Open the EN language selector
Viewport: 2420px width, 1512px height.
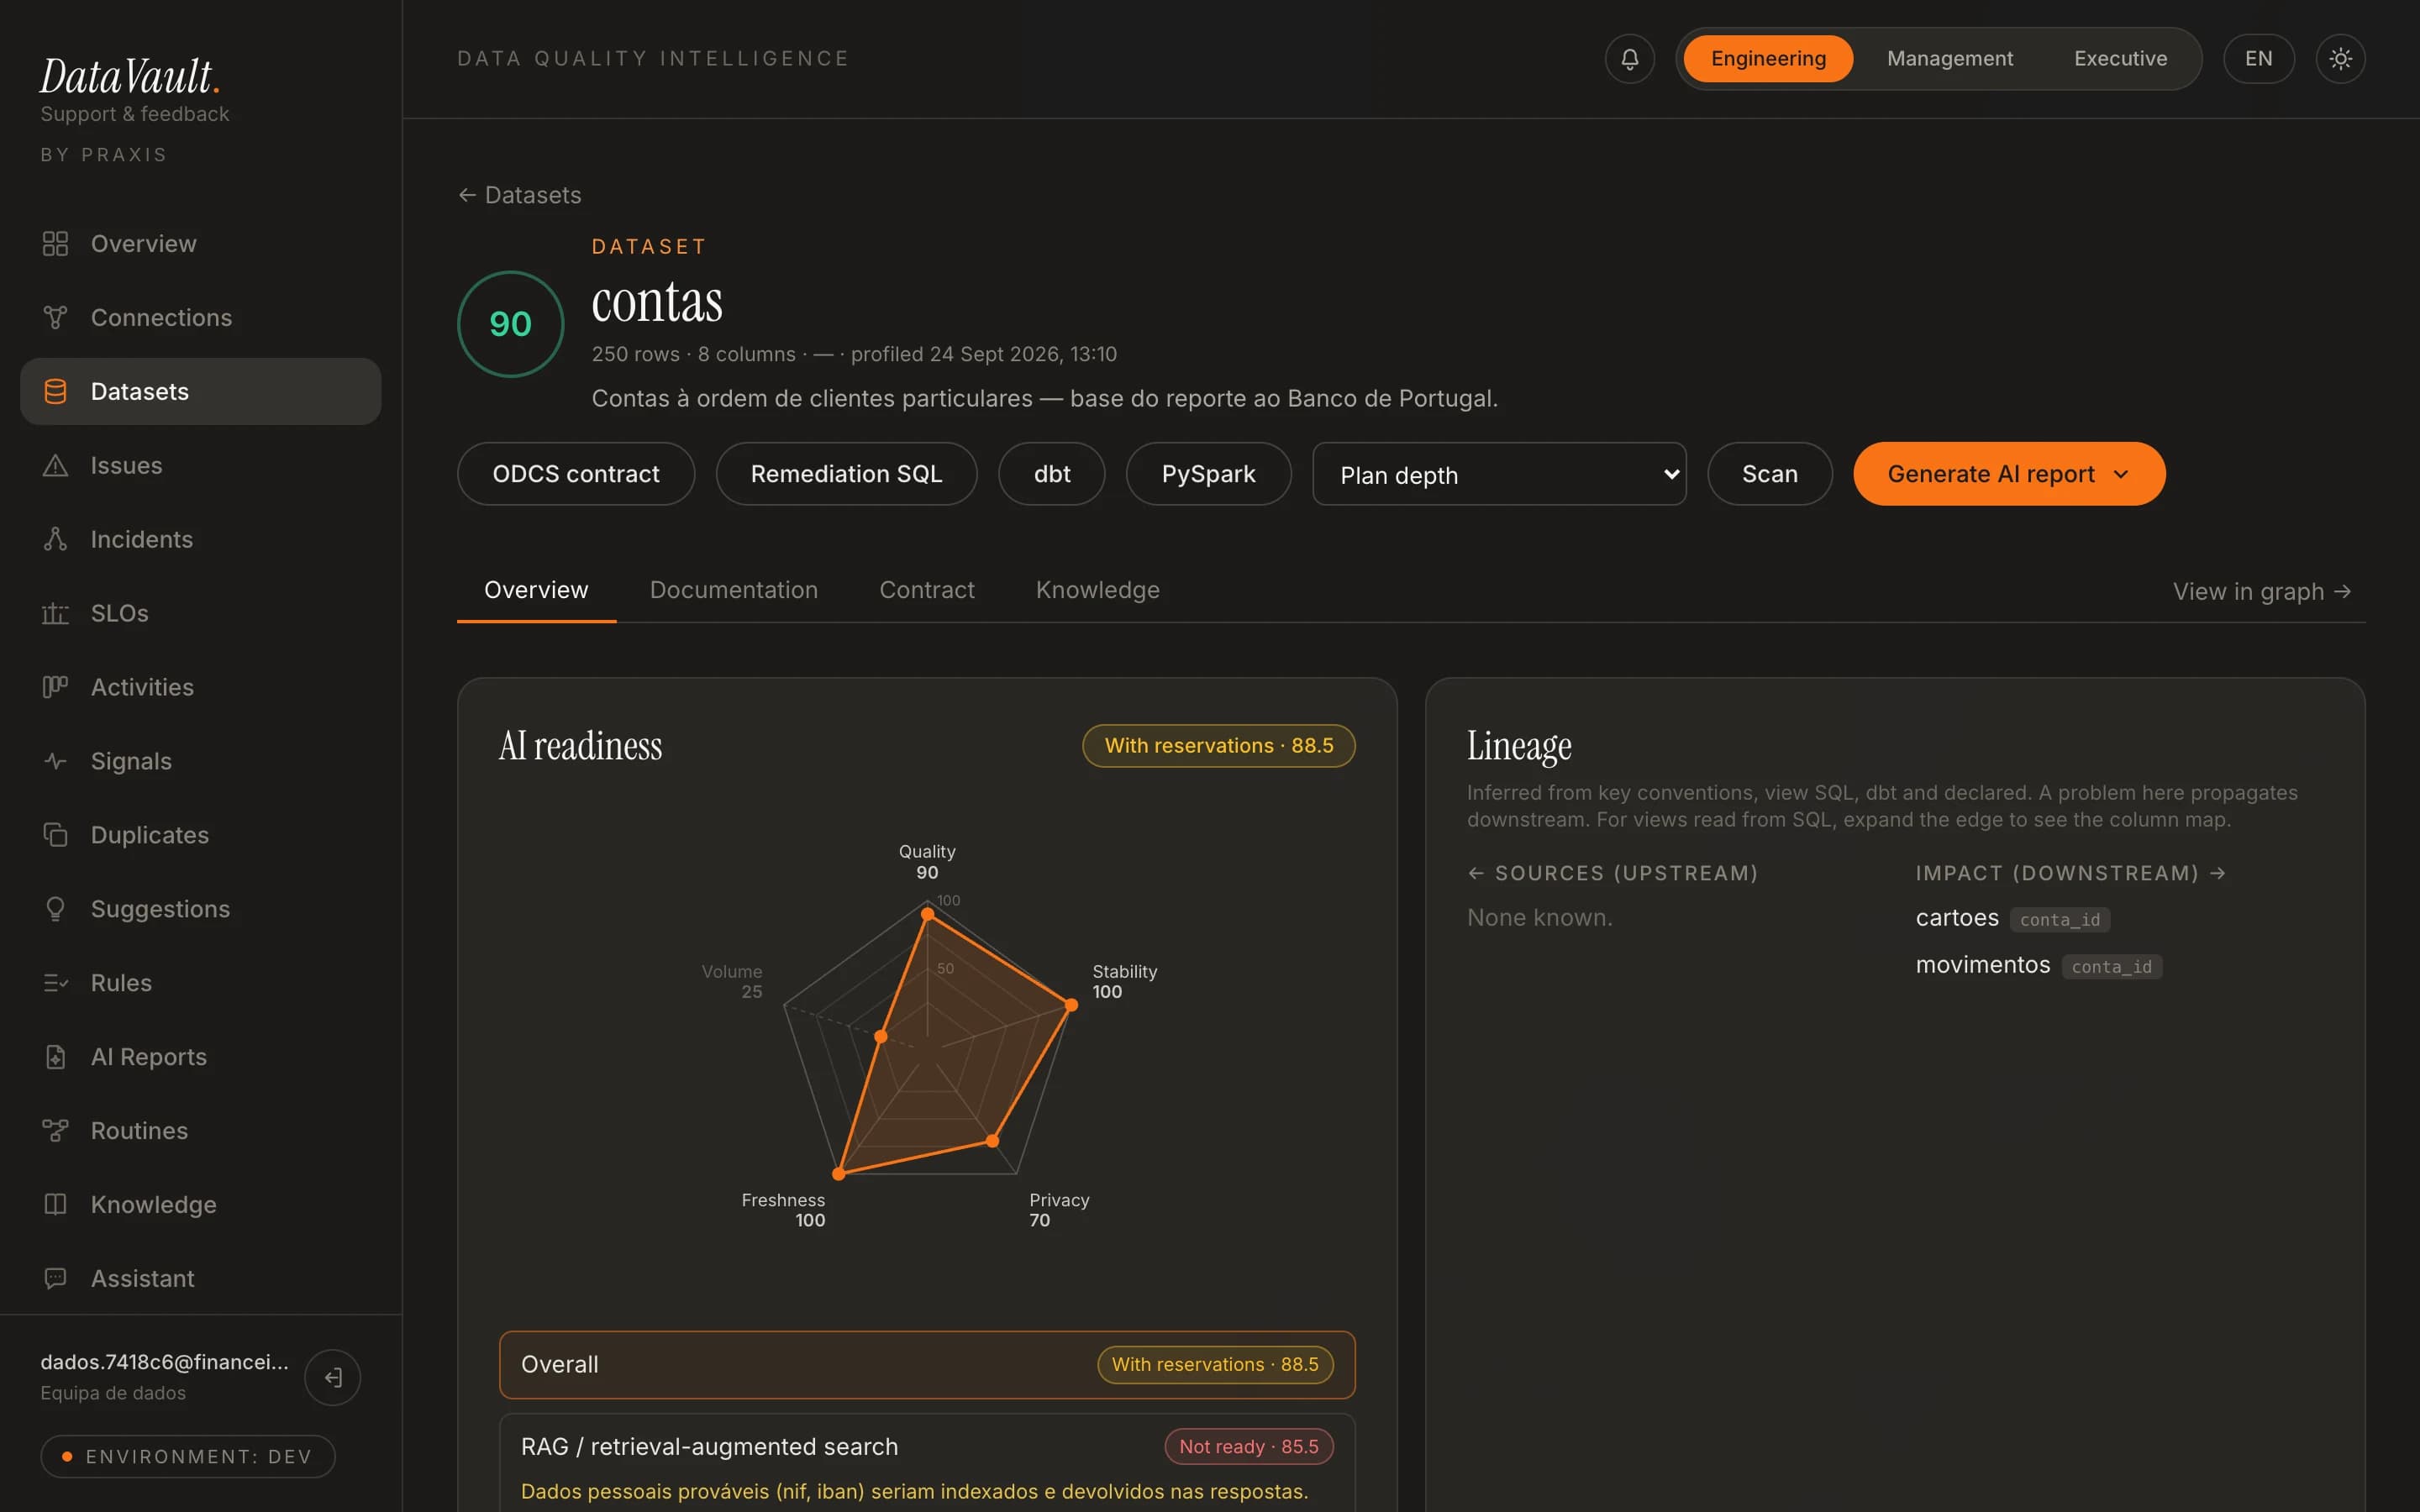pyautogui.click(x=2258, y=59)
